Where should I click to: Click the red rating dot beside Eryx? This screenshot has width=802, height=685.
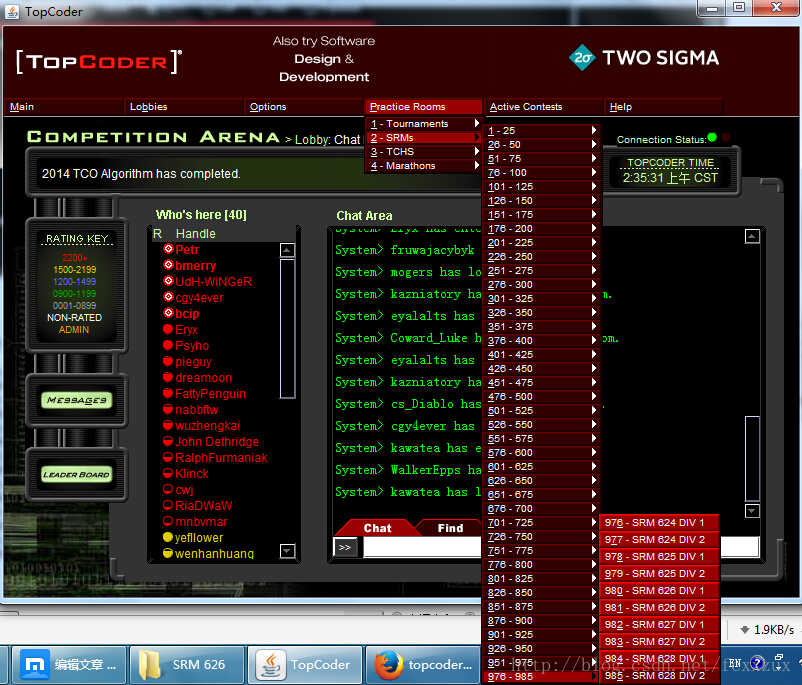(x=168, y=329)
